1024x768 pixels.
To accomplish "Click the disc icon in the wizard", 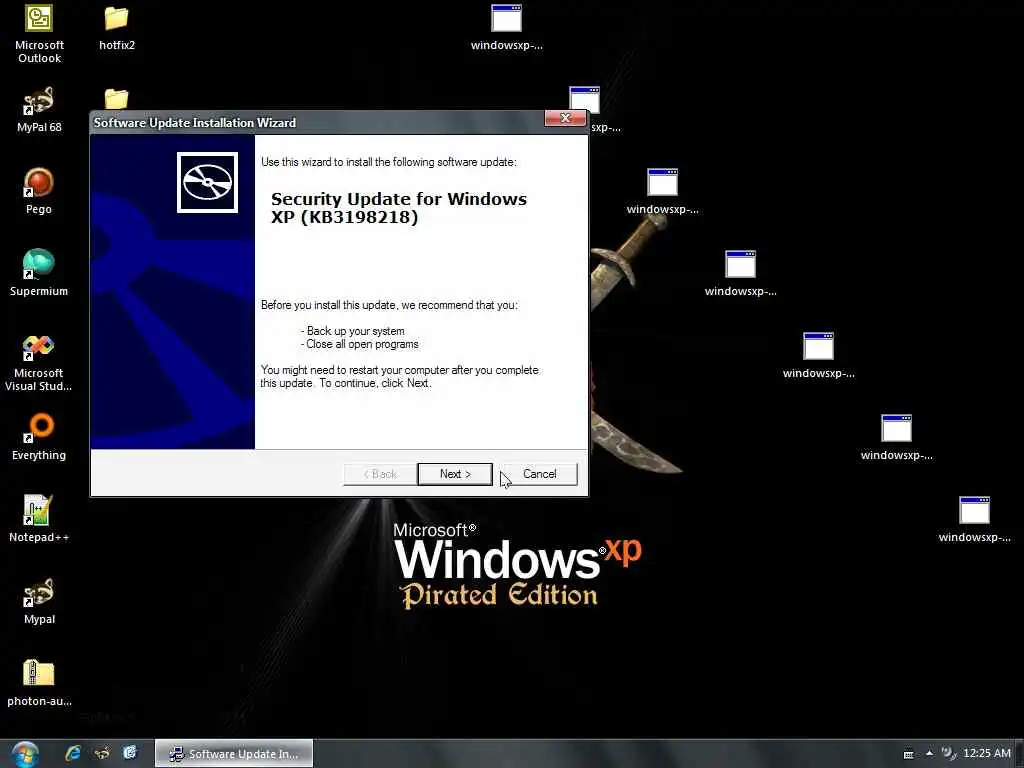I will point(208,182).
